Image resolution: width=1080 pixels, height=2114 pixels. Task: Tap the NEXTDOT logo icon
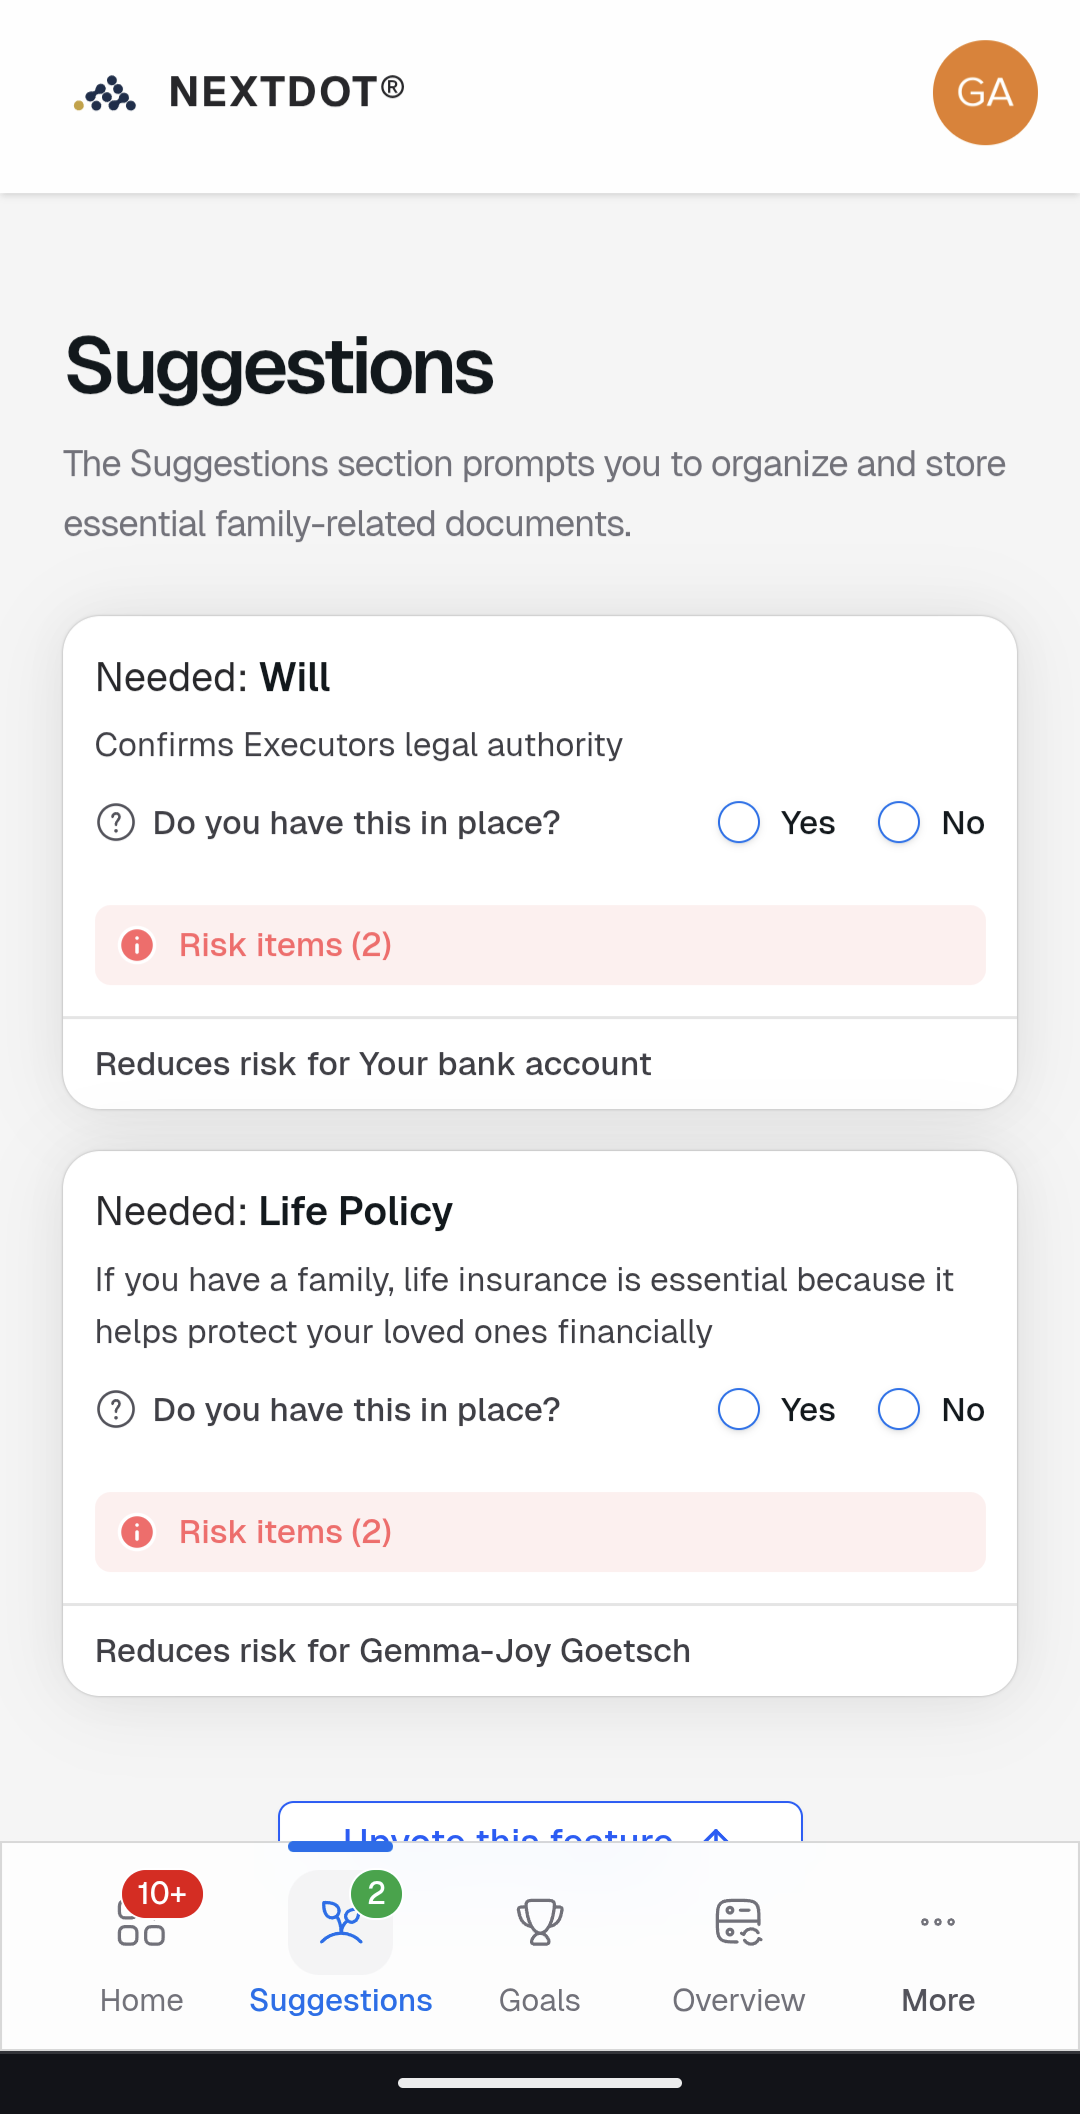tap(105, 93)
